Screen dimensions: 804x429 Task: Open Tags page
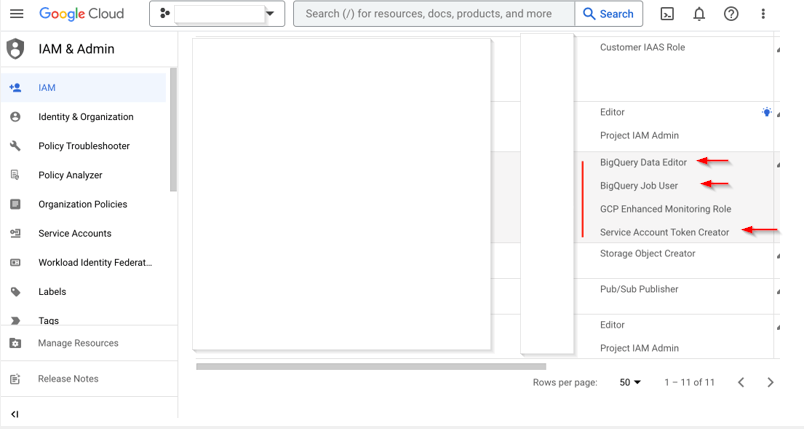coord(49,320)
